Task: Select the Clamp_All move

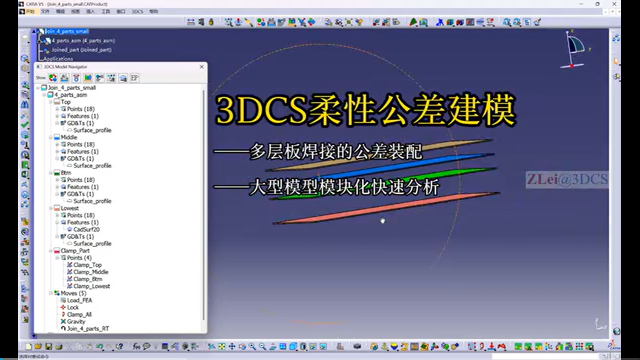Action: coord(79,315)
